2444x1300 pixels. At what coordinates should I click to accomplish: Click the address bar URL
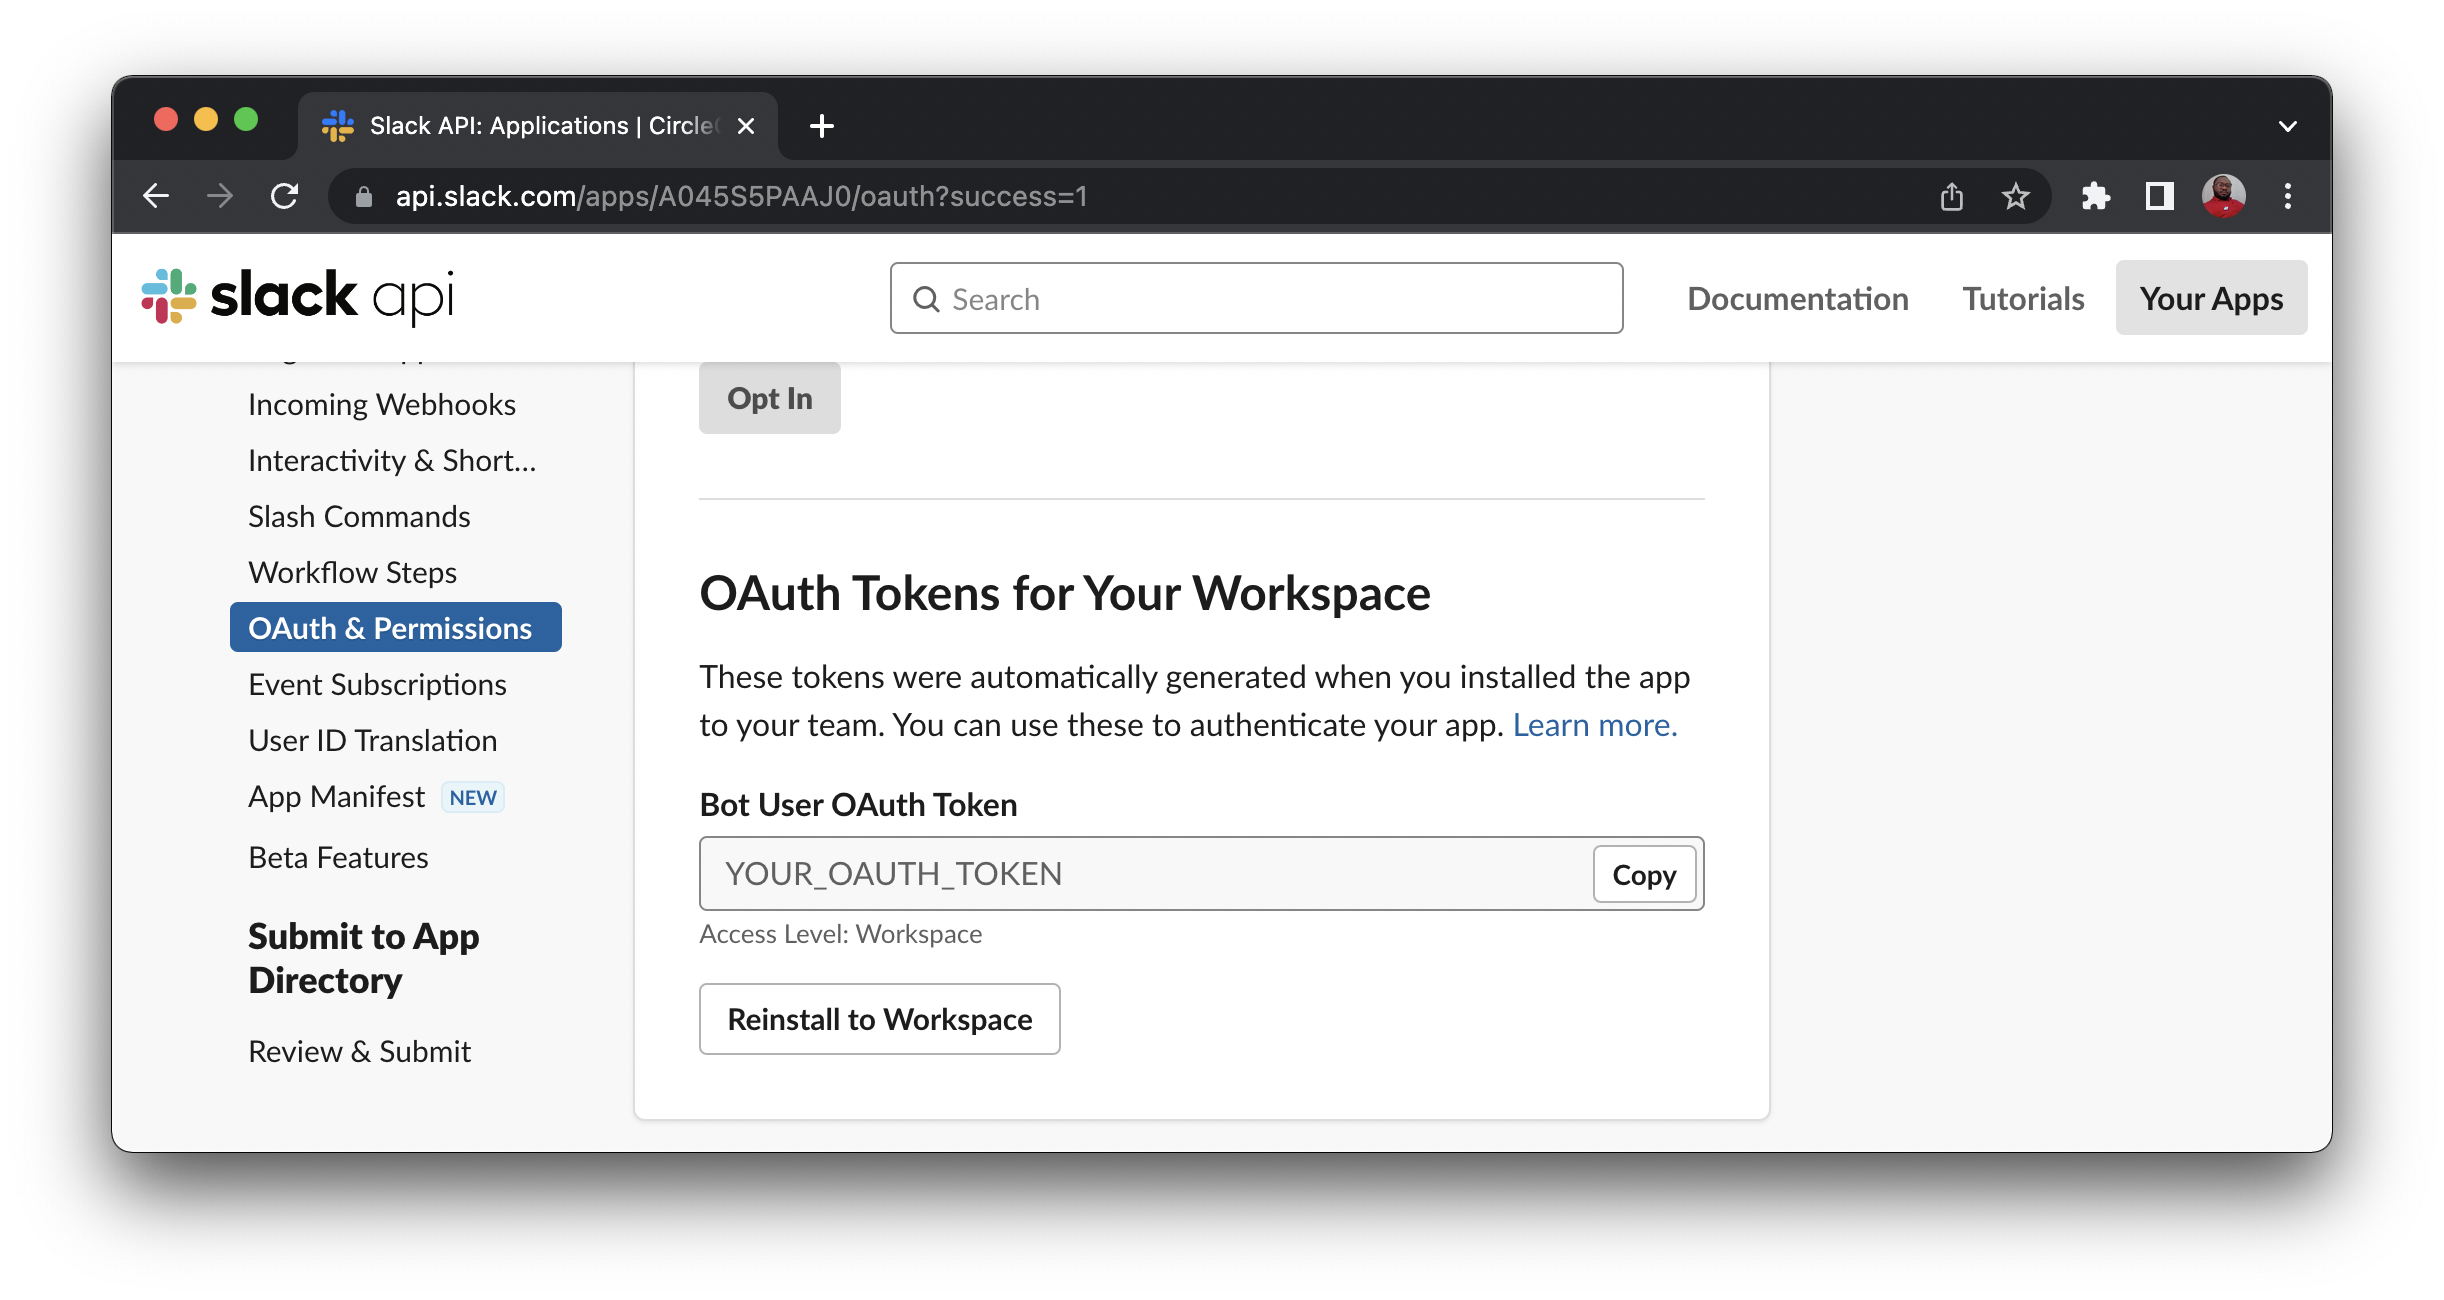click(x=741, y=196)
